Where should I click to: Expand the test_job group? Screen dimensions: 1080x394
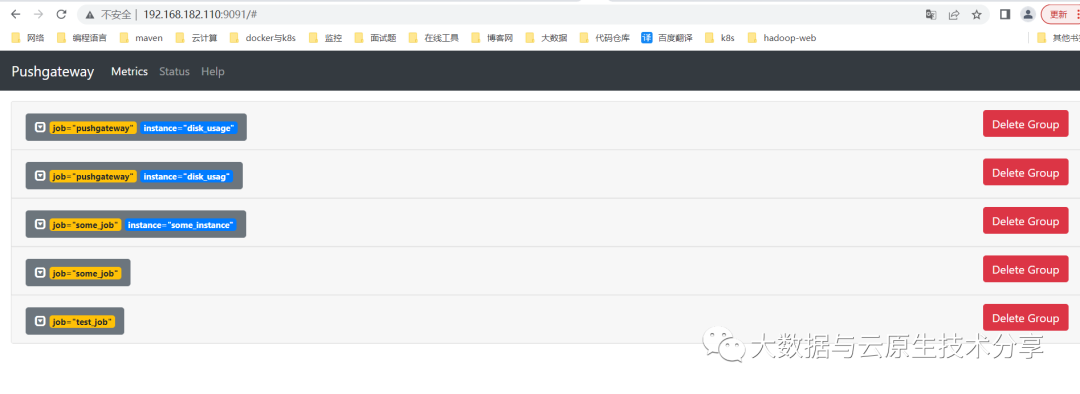[x=40, y=321]
